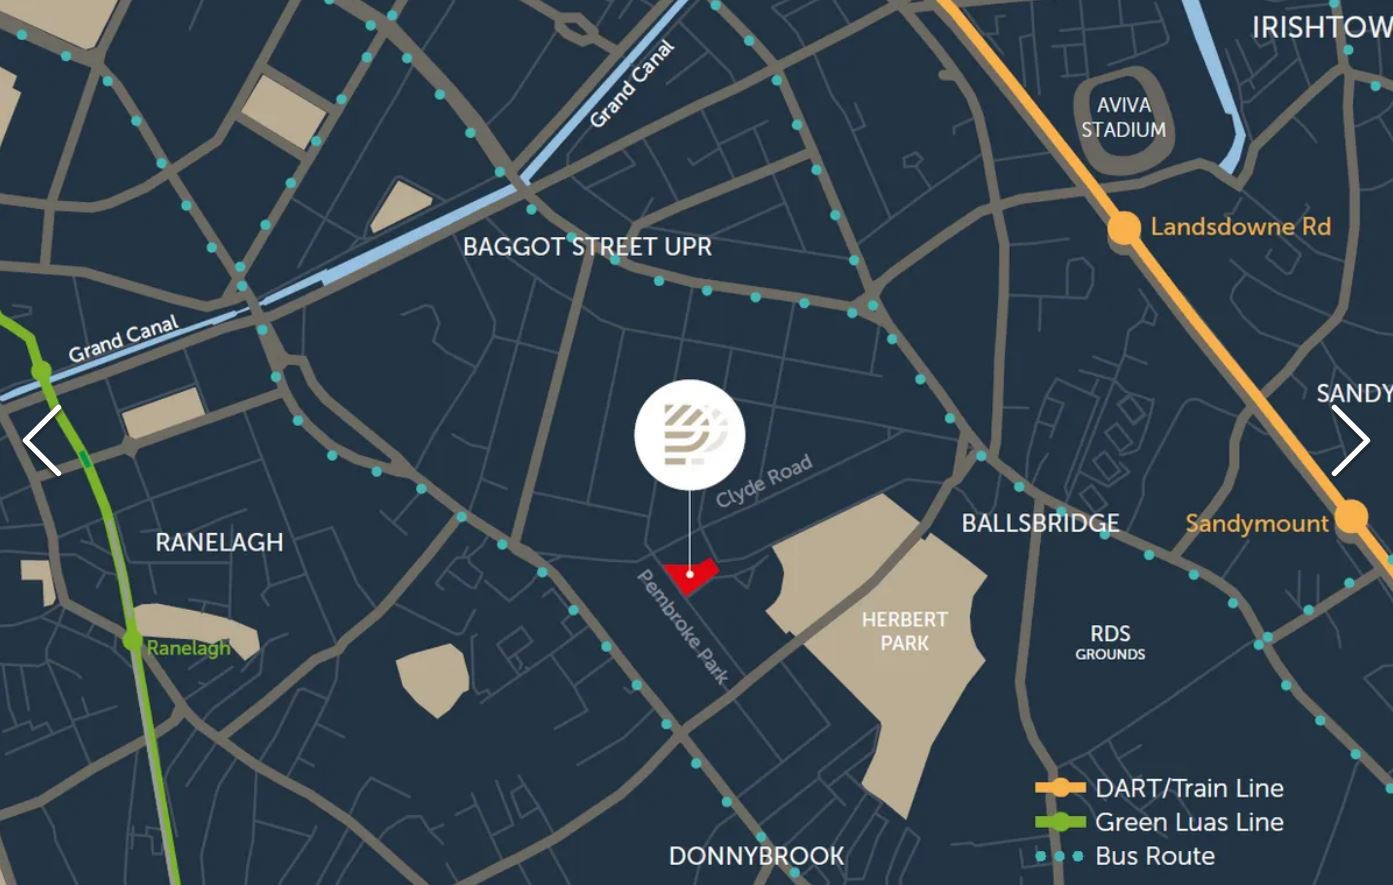
Task: Select the Sandymount DART station marker
Action: tap(1351, 517)
